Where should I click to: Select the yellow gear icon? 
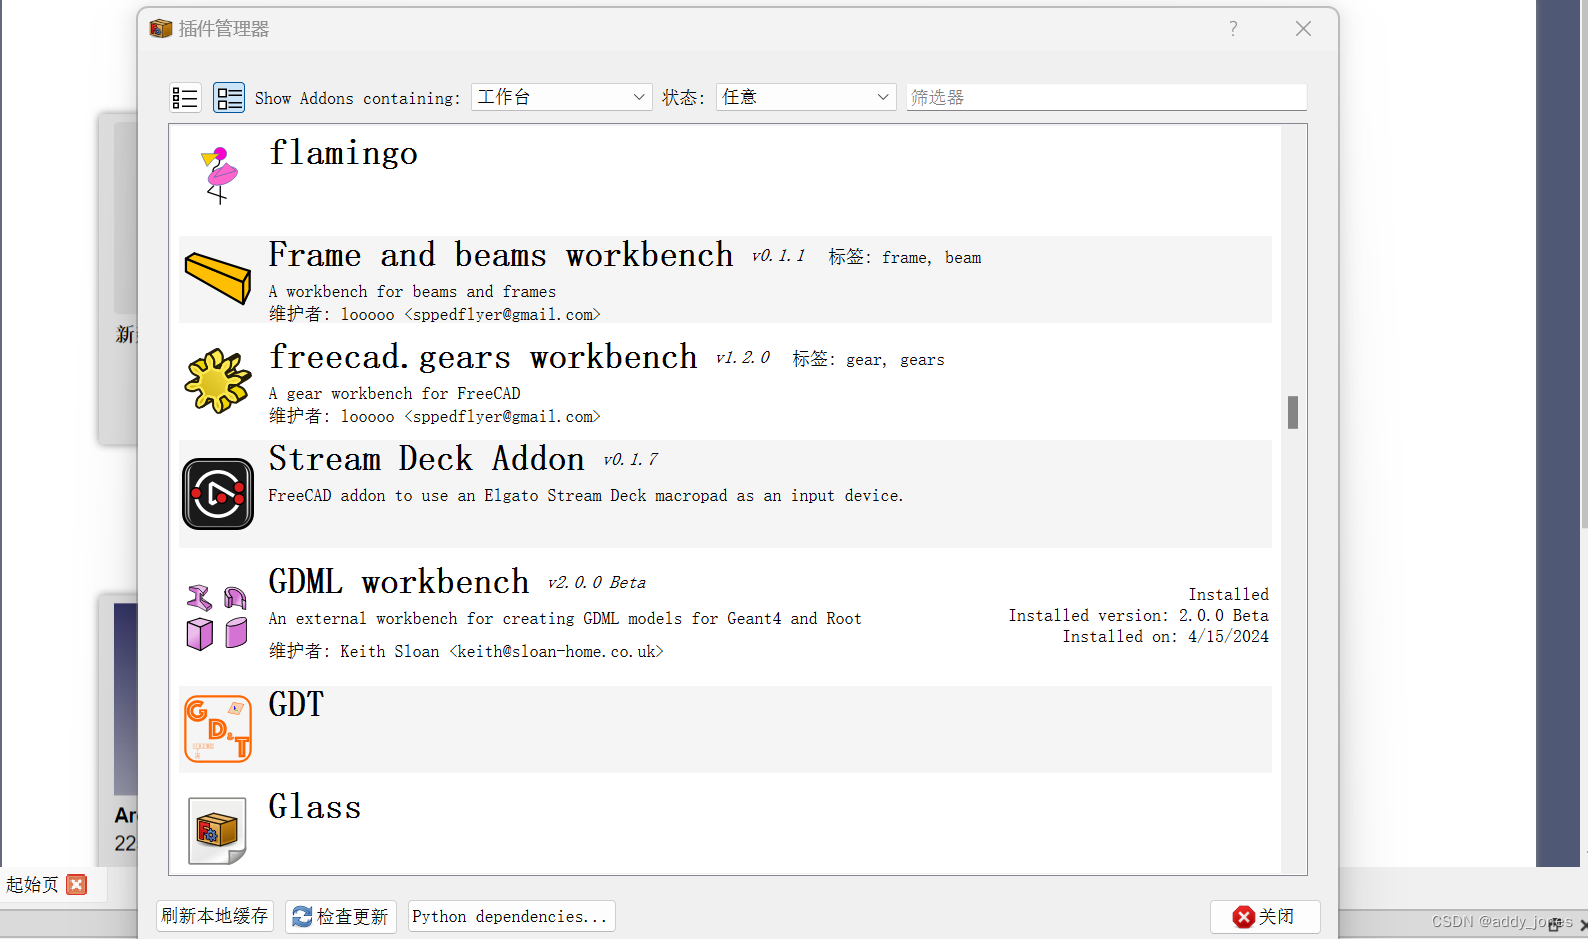[218, 380]
